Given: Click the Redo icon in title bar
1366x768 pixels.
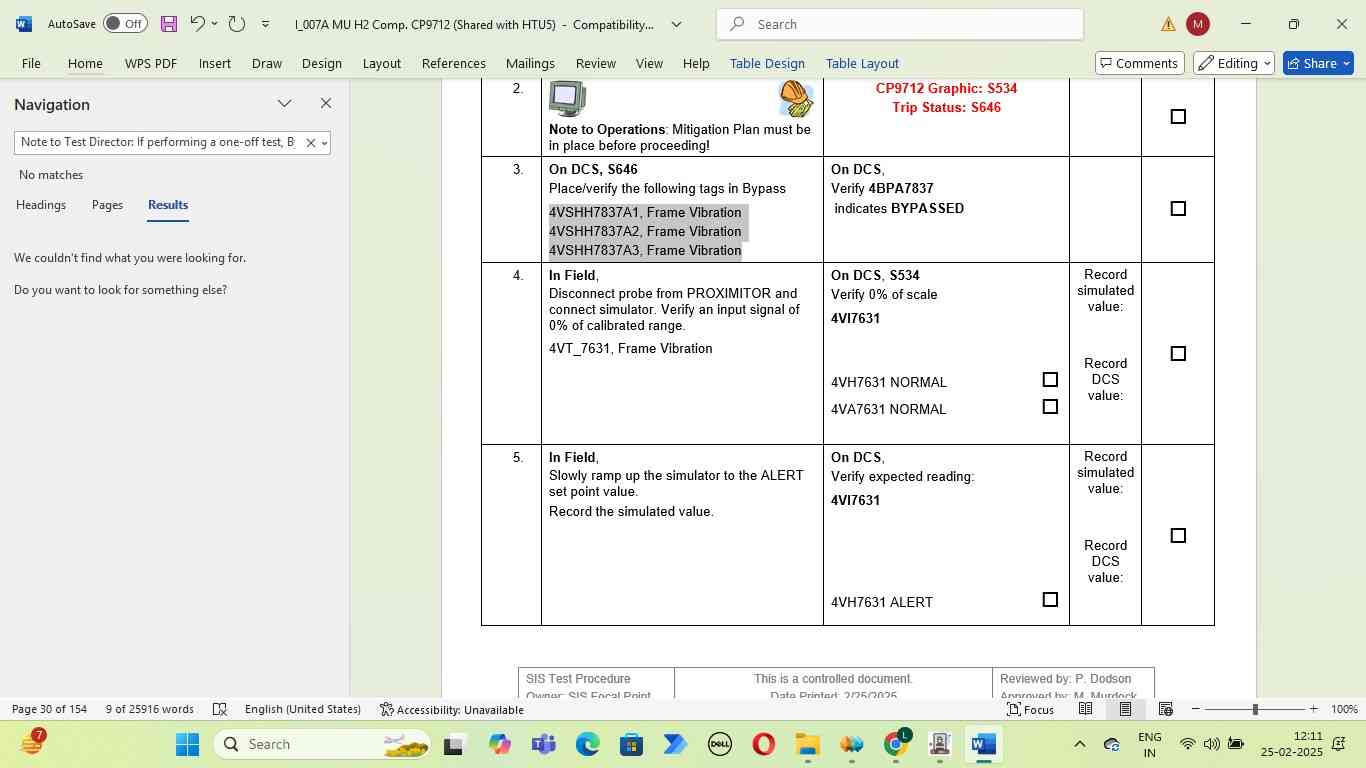Looking at the screenshot, I should tap(237, 24).
